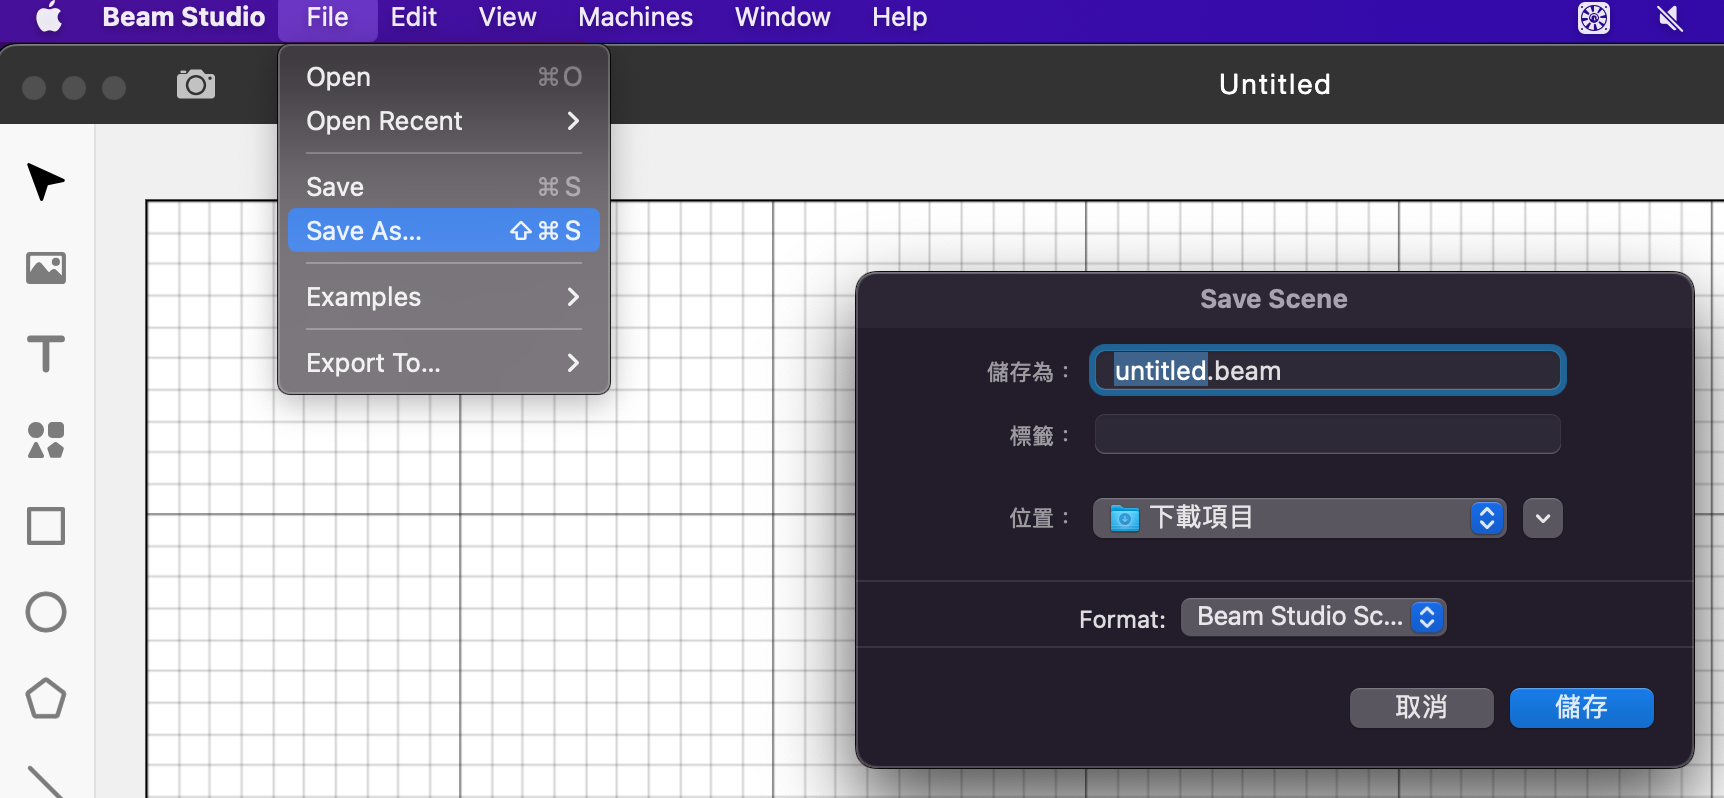Choose Save from the File menu

pyautogui.click(x=444, y=187)
